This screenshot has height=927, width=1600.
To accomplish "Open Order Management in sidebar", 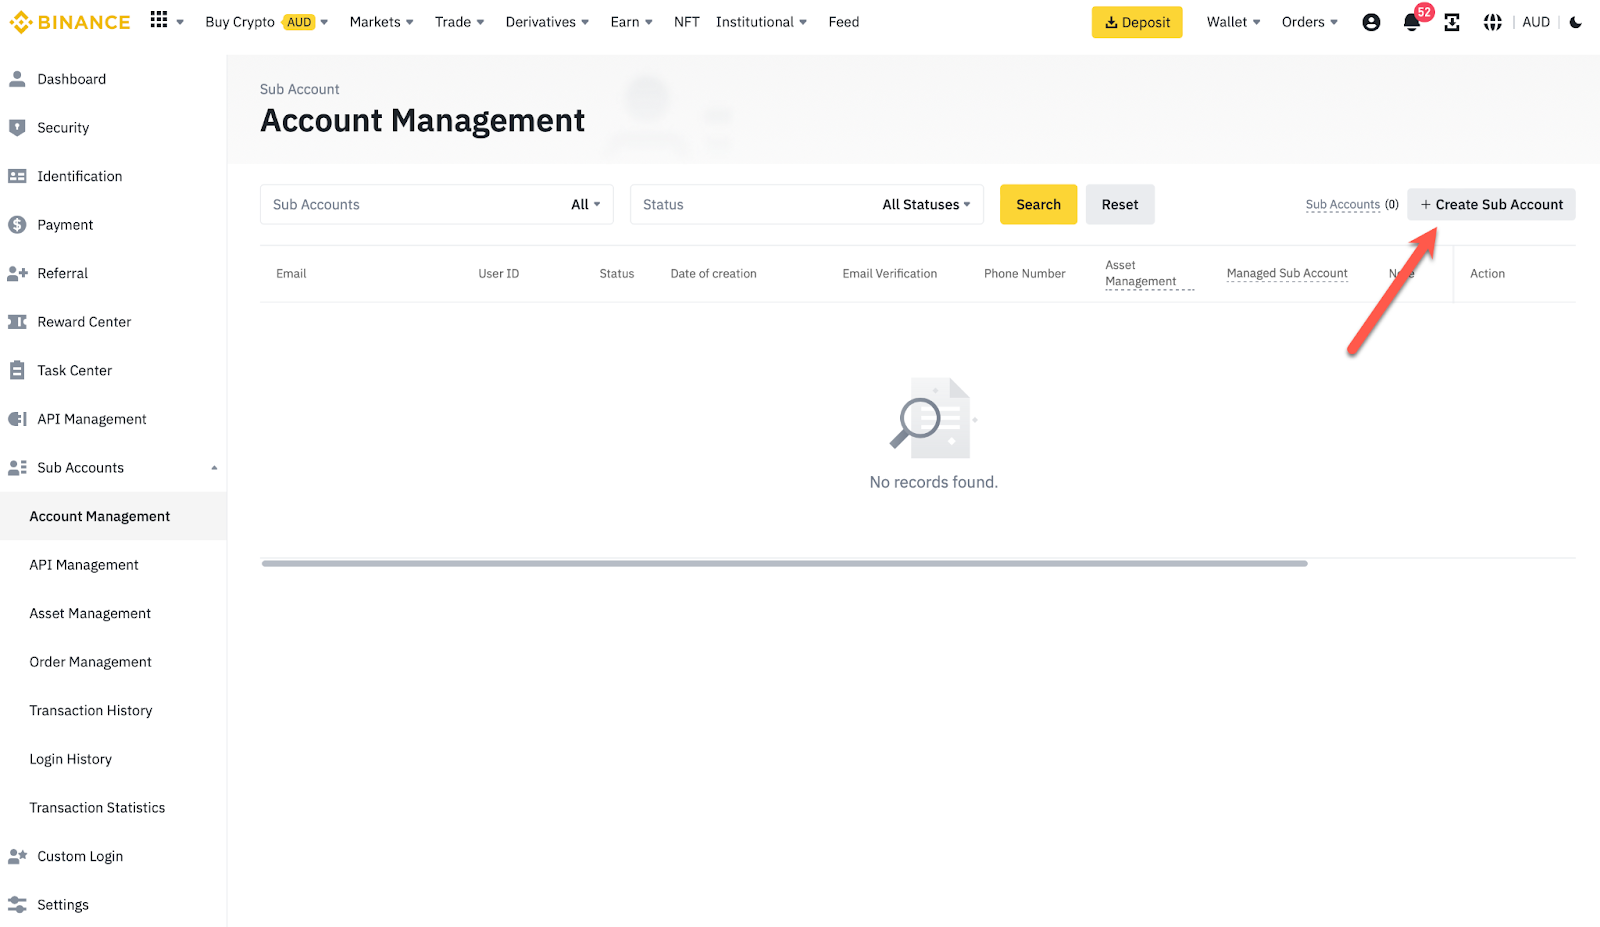I will pos(90,662).
